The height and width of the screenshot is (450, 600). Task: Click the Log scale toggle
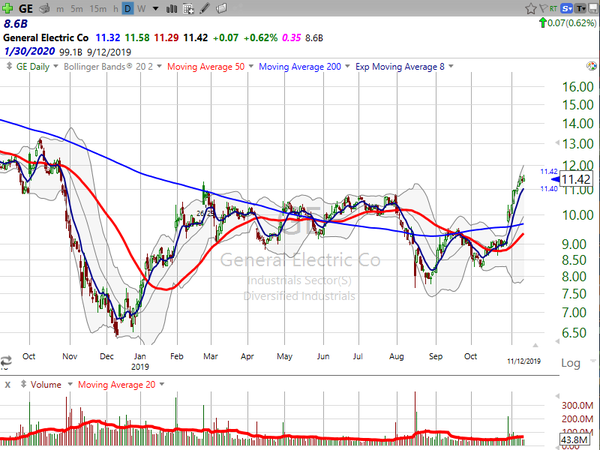click(571, 363)
